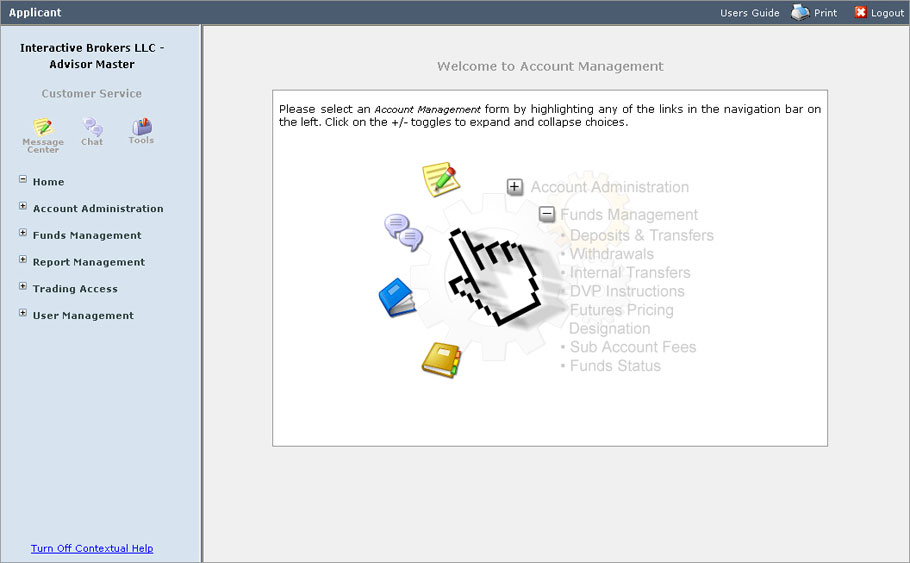
Task: Click the Welcome to Account Management heading
Action: pyautogui.click(x=550, y=66)
